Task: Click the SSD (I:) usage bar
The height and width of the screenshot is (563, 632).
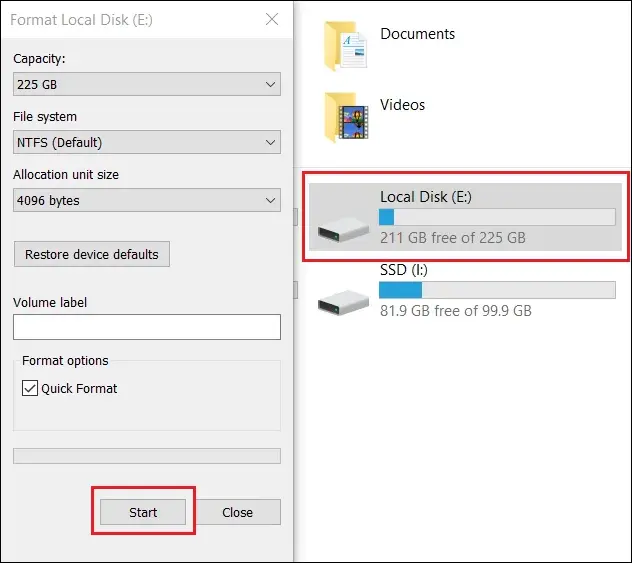Action: pyautogui.click(x=497, y=290)
